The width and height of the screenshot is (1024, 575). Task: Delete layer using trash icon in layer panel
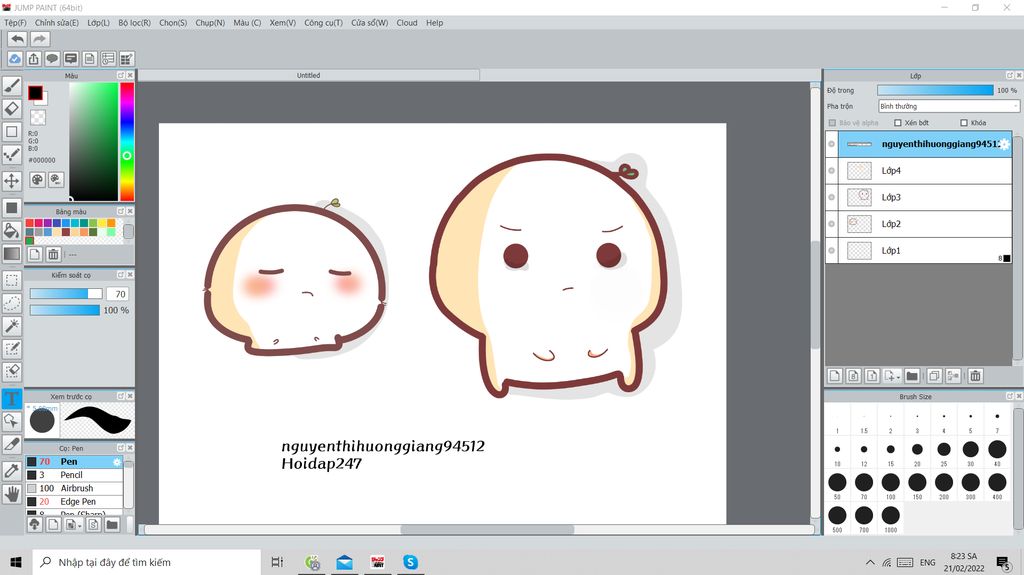976,376
